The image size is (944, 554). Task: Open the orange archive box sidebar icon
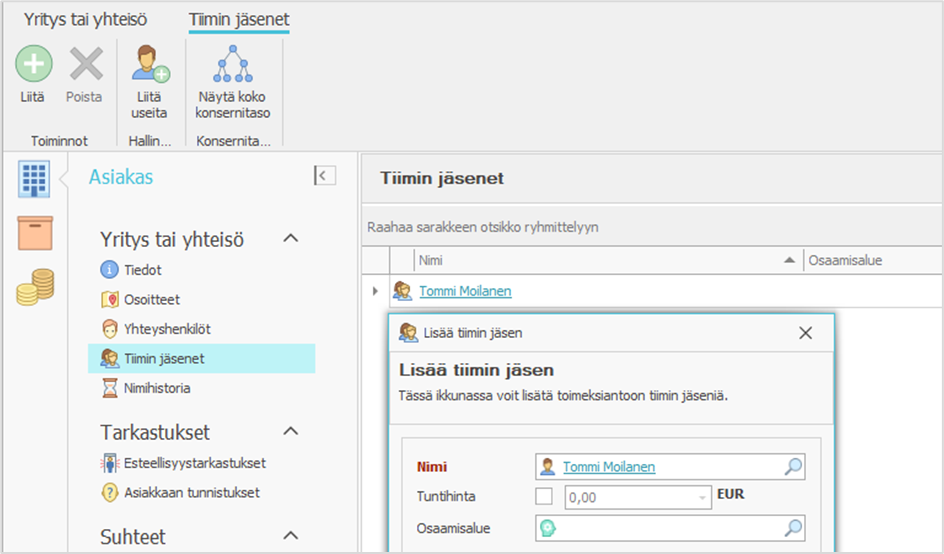point(35,233)
